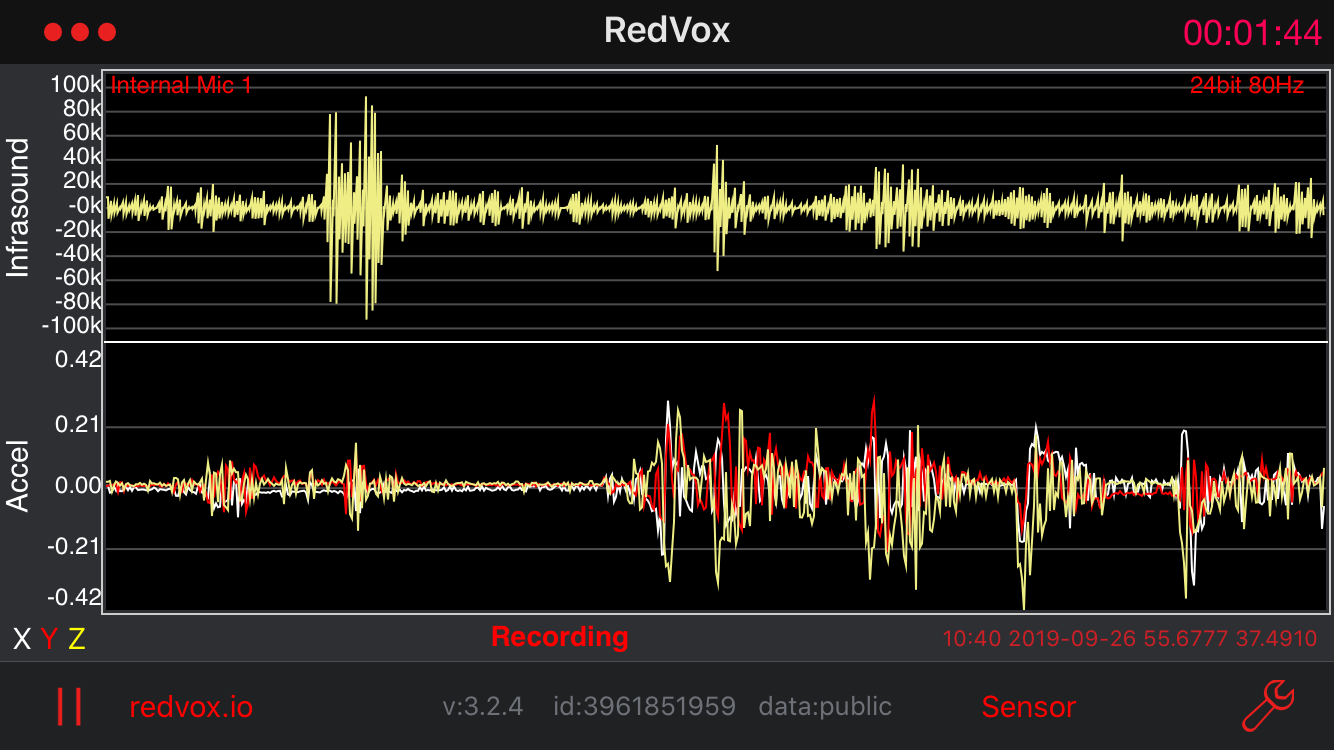The height and width of the screenshot is (750, 1334).
Task: Select the Internal Mic 1 label
Action: tap(181, 86)
